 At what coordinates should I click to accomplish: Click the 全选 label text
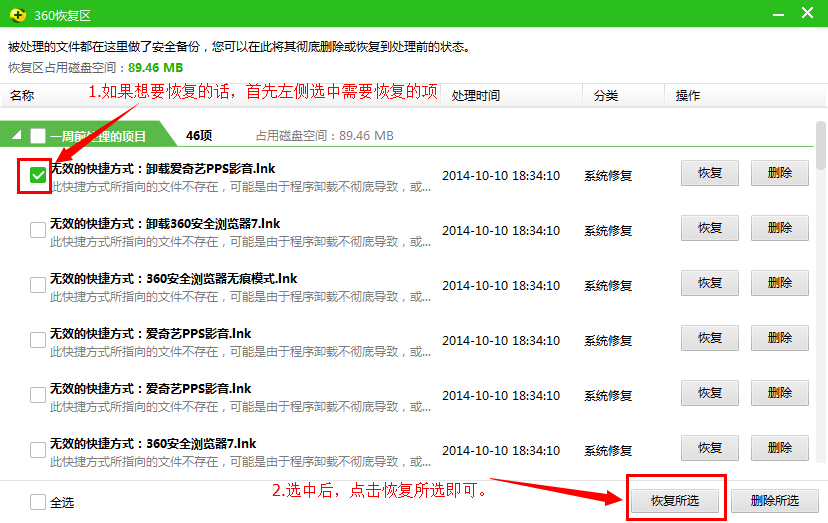(x=62, y=502)
